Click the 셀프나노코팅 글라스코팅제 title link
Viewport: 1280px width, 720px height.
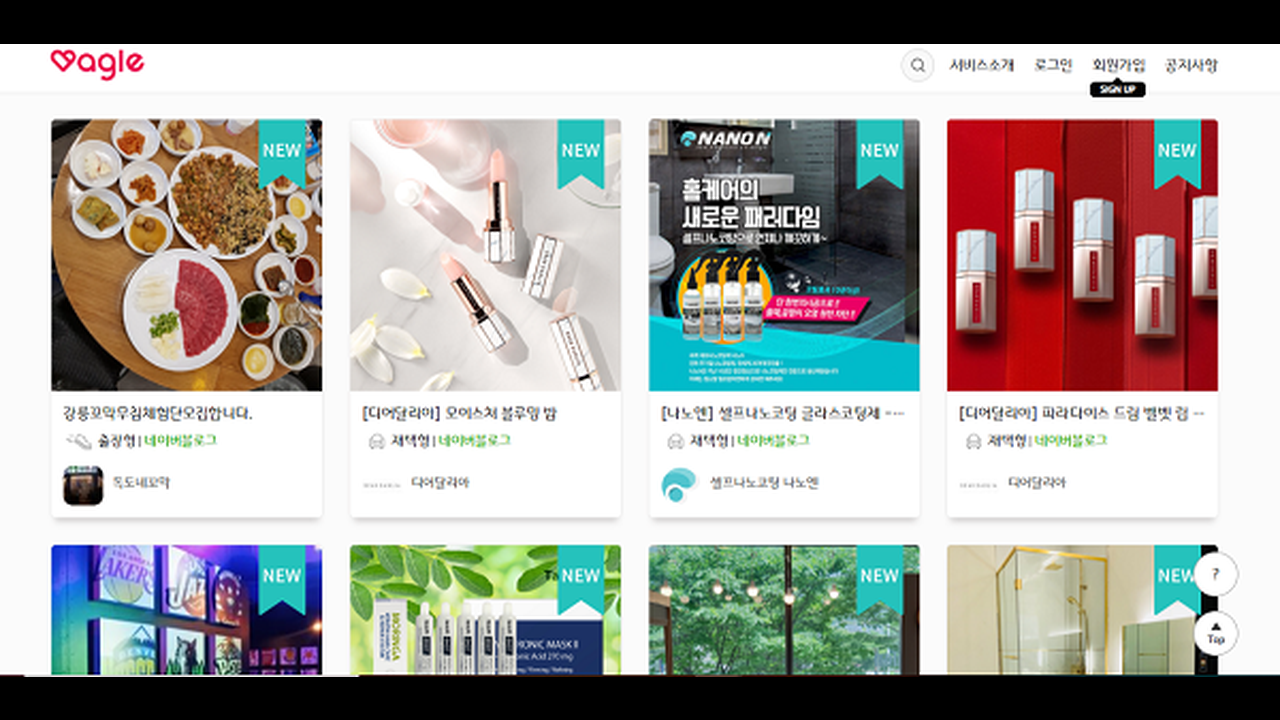pyautogui.click(x=782, y=413)
